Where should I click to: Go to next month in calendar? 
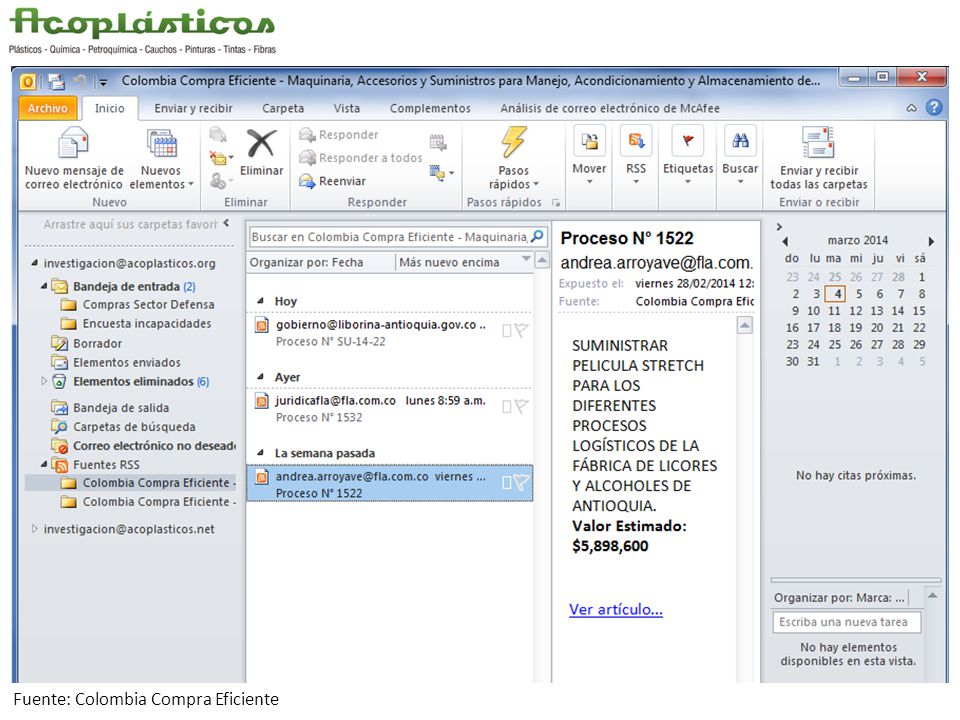click(931, 241)
